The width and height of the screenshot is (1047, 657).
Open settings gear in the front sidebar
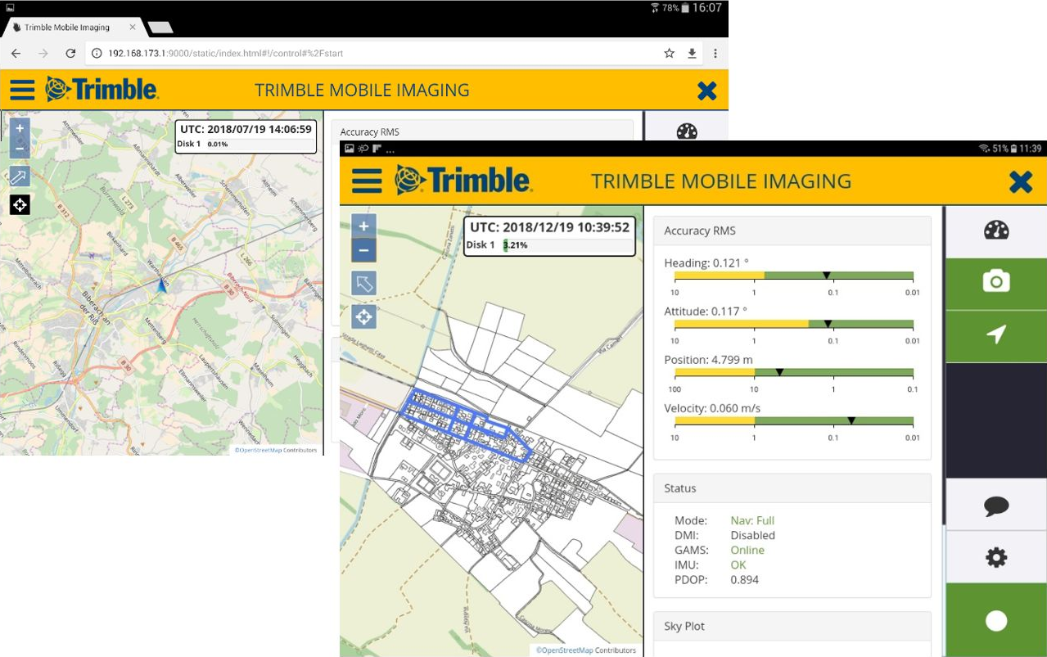pos(996,557)
